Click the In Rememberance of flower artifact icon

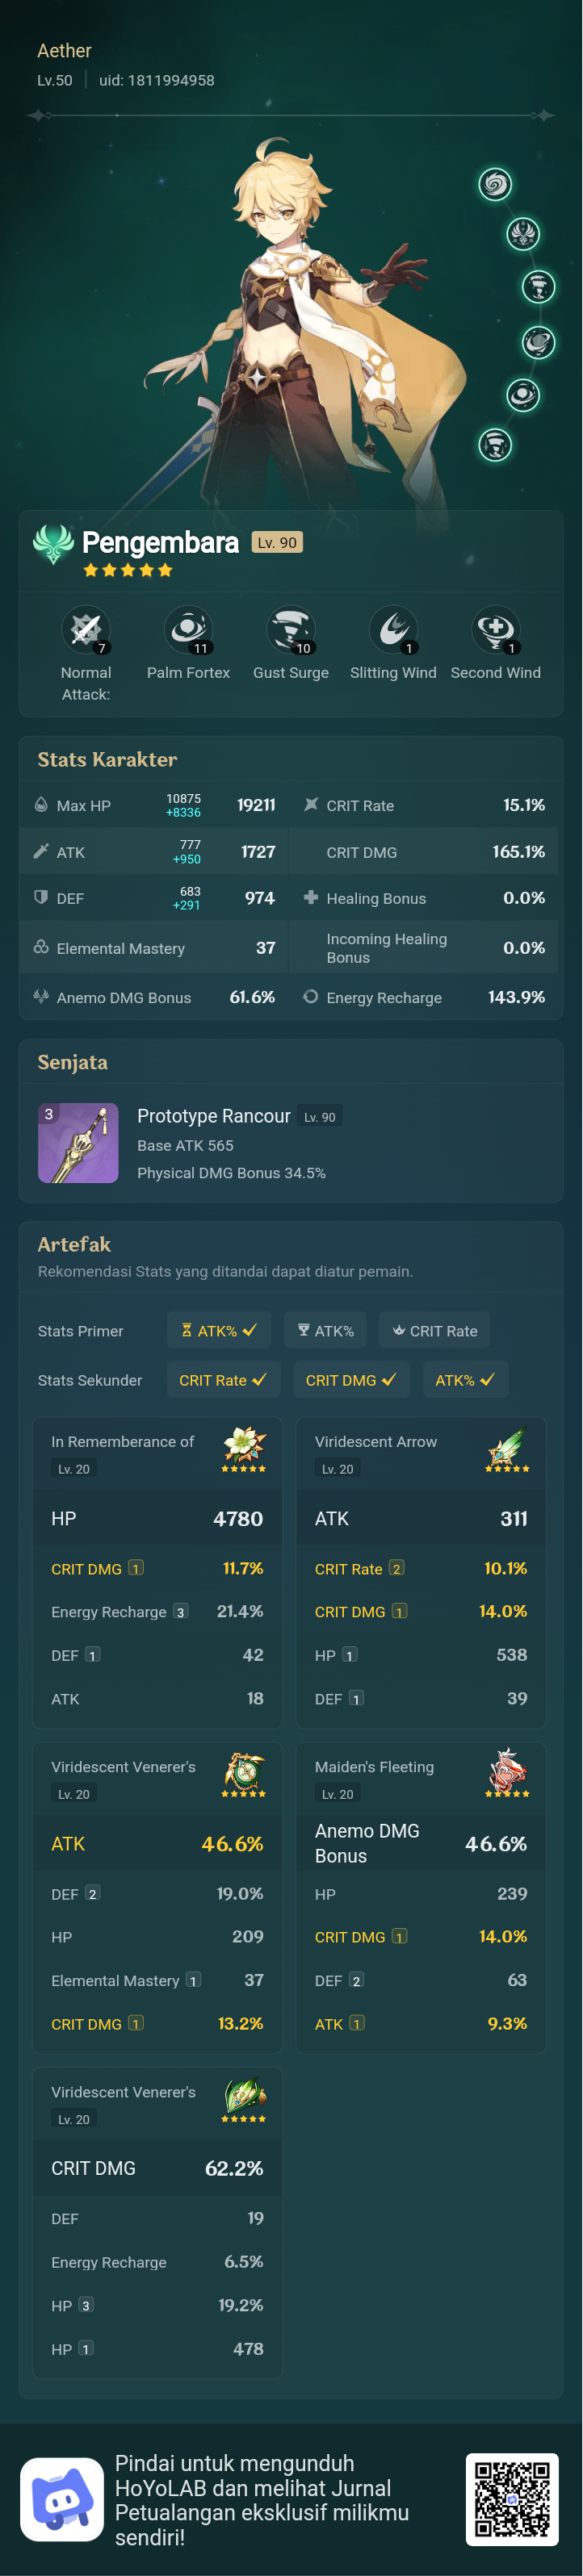[245, 1444]
